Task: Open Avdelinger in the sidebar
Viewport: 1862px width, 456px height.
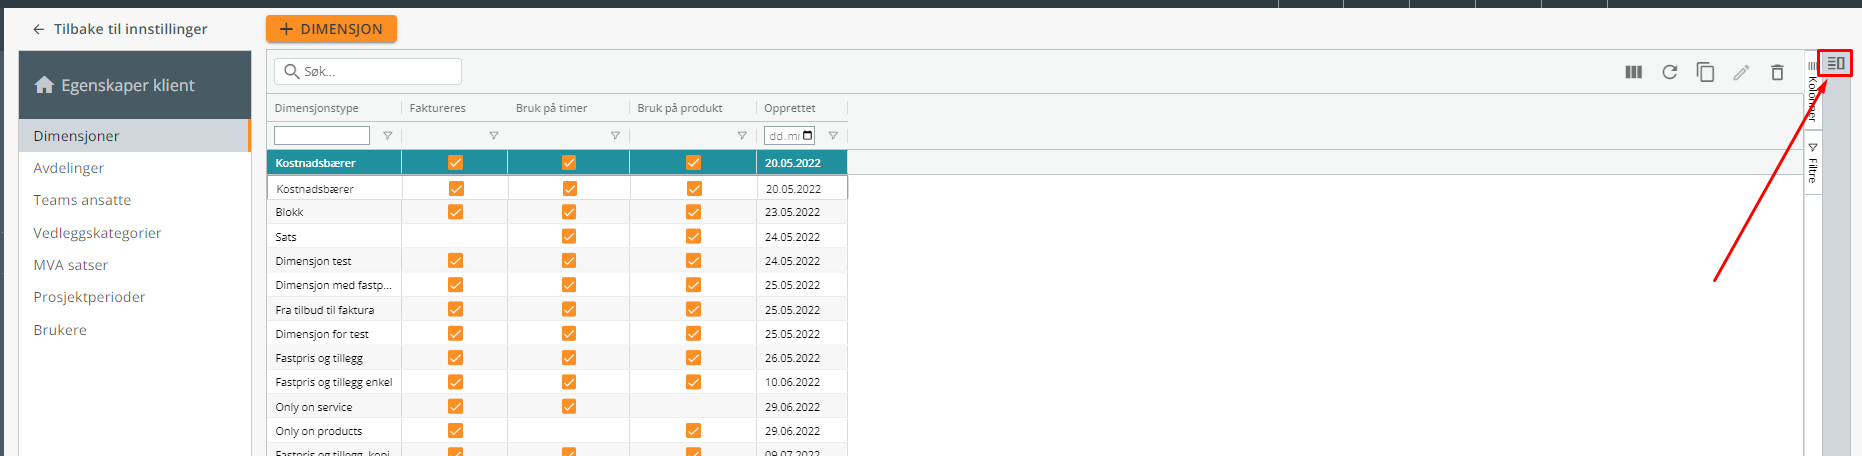Action: click(68, 168)
